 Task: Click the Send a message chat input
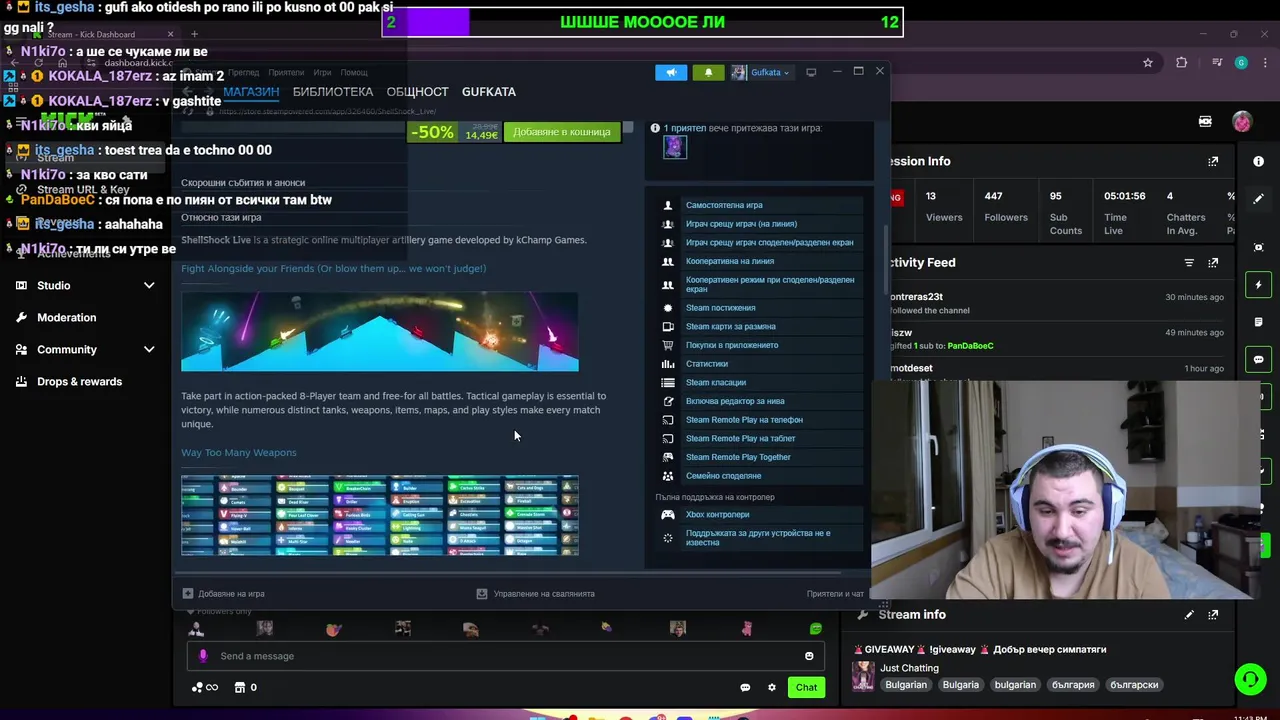pyautogui.click(x=505, y=656)
